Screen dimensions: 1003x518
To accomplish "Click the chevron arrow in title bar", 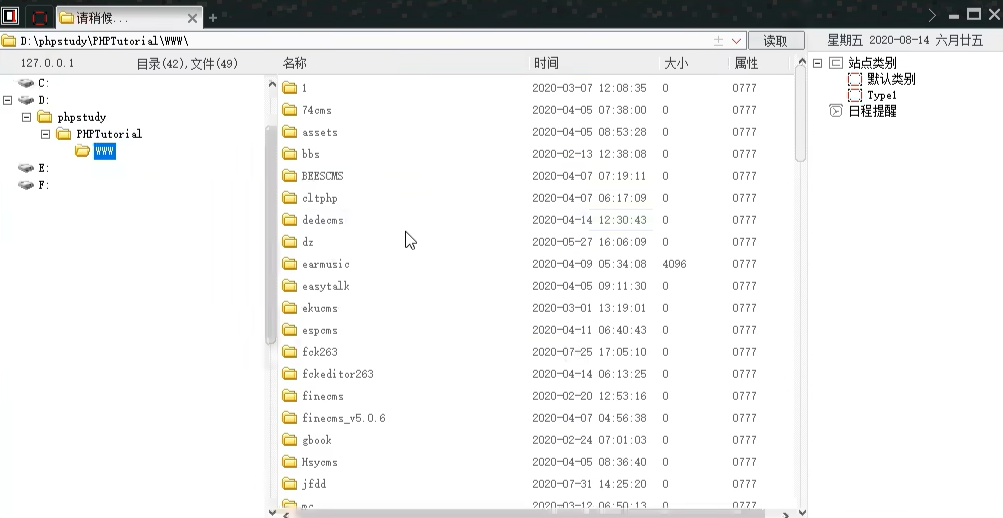I will coord(932,15).
